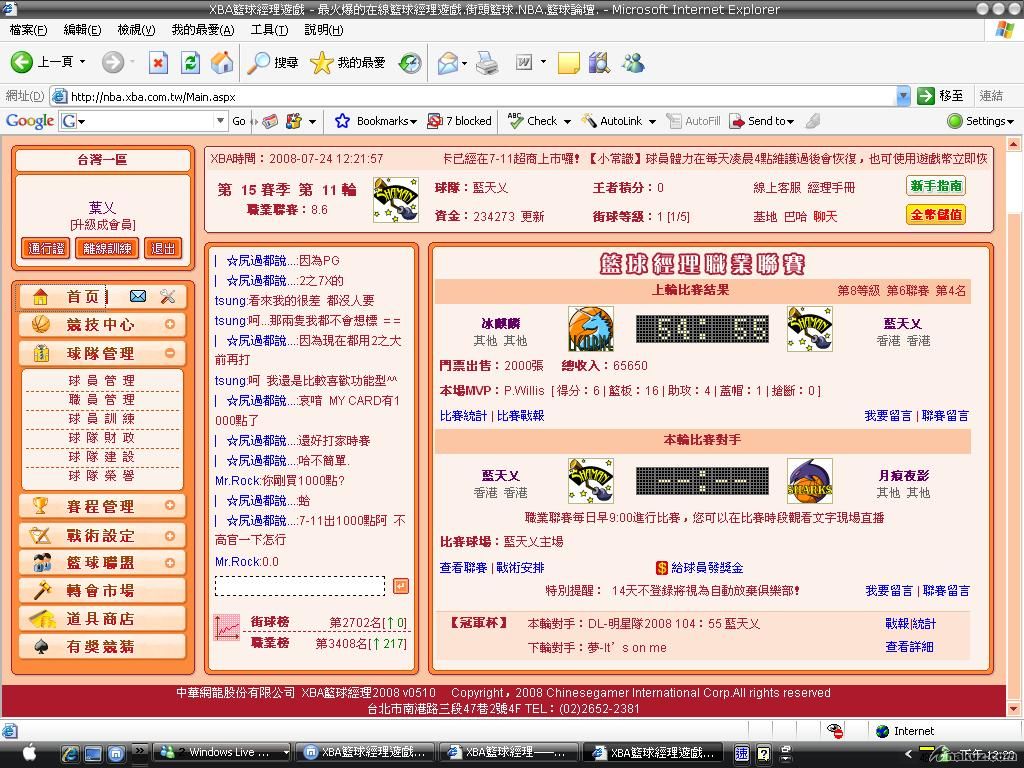Image resolution: width=1024 pixels, height=768 pixels.
Task: Refresh the page using green arrows icon
Action: coord(190,63)
